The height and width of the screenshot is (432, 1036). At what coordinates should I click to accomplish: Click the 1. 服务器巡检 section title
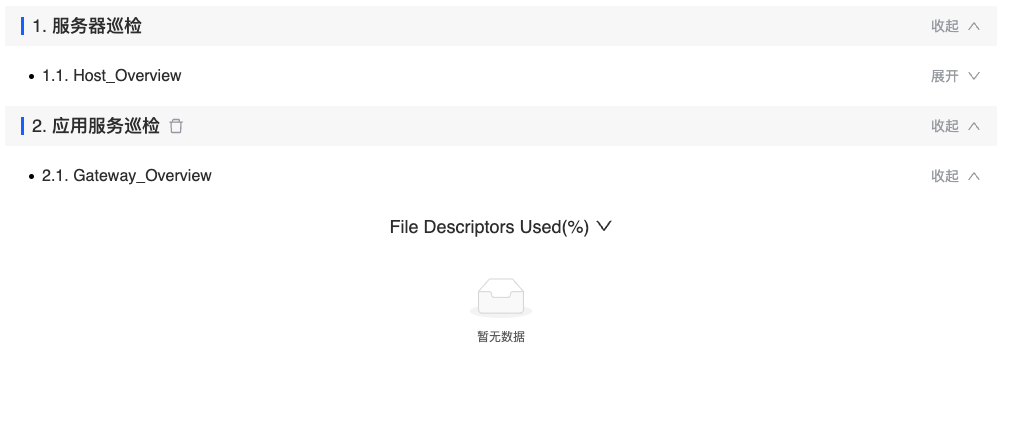pos(87,26)
